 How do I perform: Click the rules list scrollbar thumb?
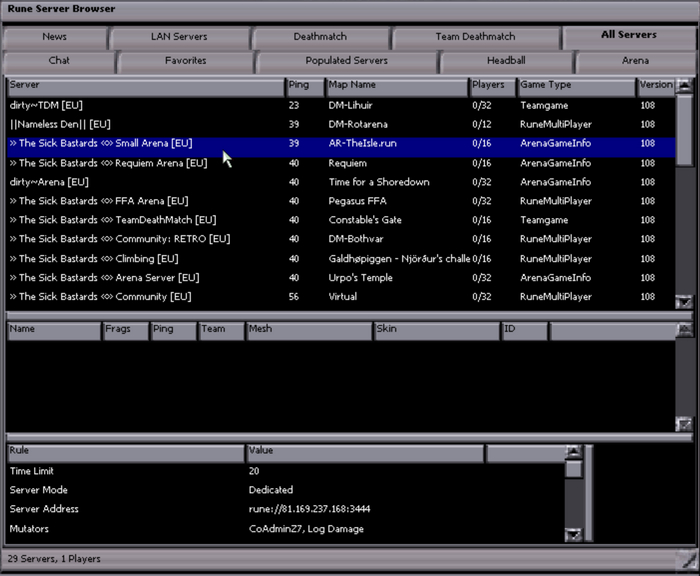point(574,469)
